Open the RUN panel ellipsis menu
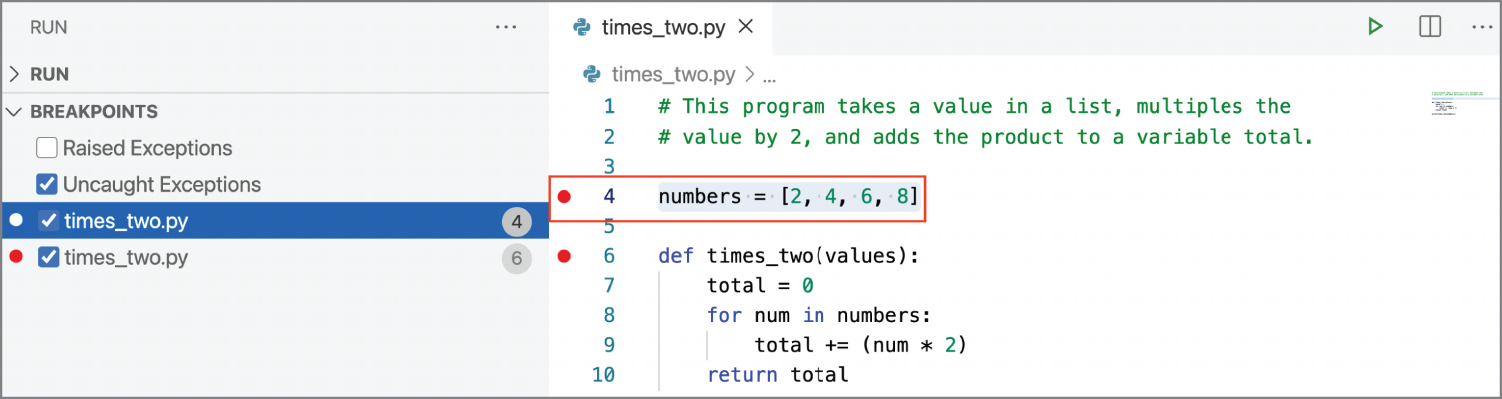This screenshot has height=399, width=1502. point(506,28)
